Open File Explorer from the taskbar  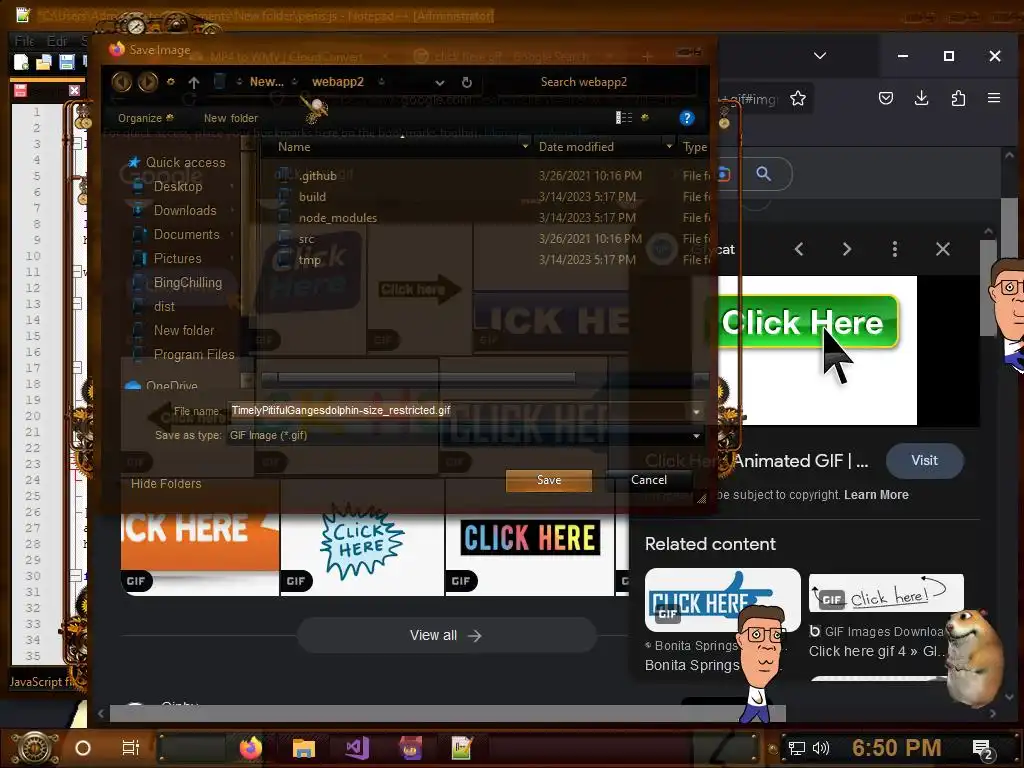(x=304, y=748)
